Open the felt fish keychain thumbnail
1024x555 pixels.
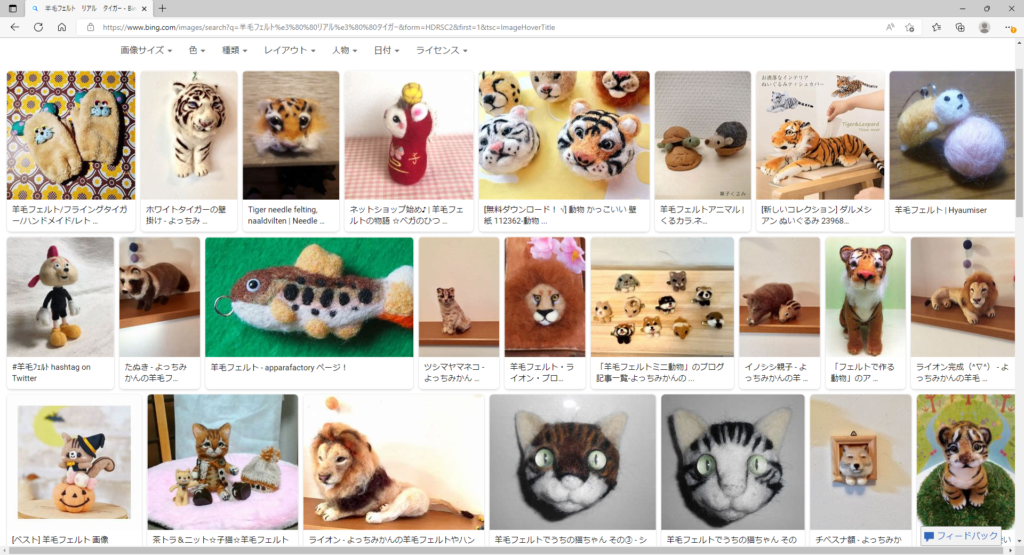(308, 297)
